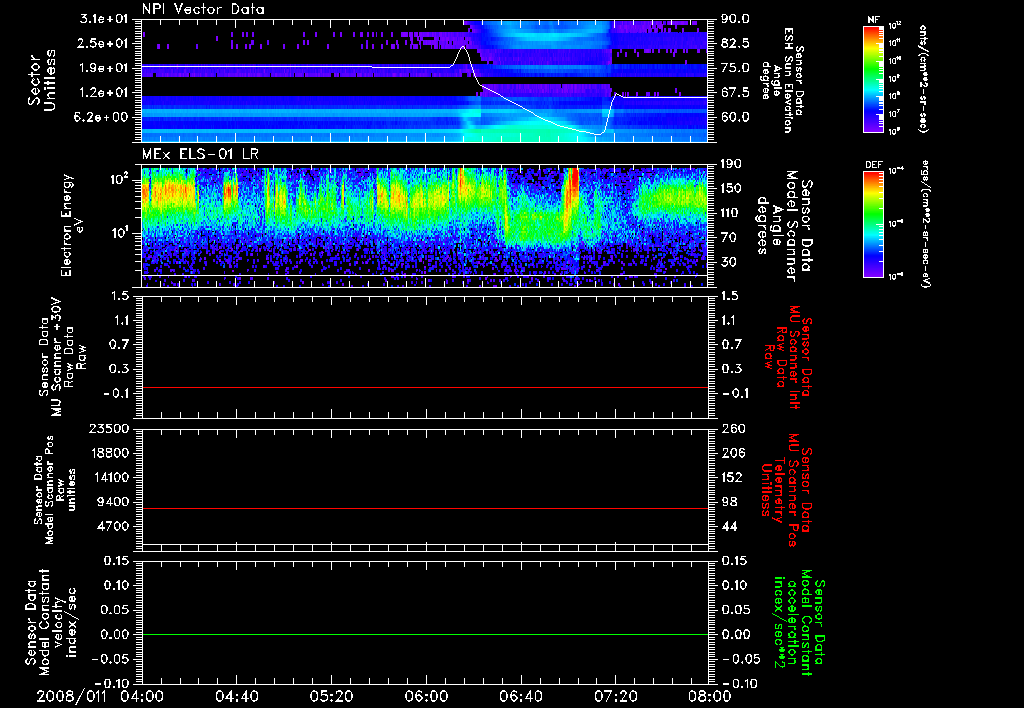The image size is (1024, 708).
Task: Select the 06:40 time tick label
Action: 520,696
